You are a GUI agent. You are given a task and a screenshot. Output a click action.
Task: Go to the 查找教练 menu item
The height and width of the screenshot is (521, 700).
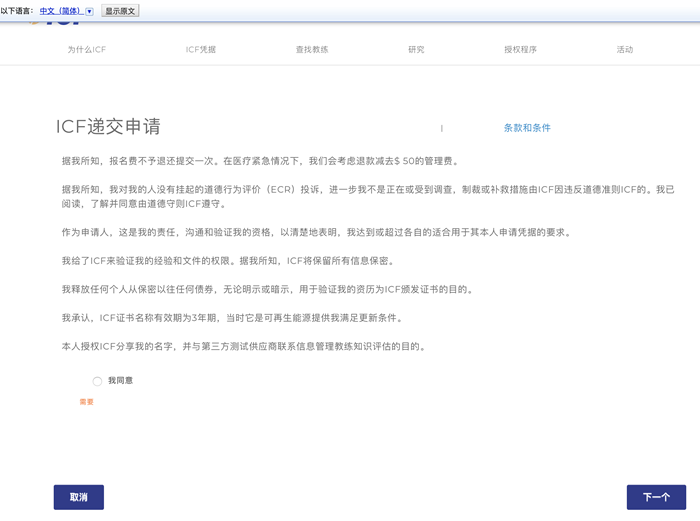[311, 49]
